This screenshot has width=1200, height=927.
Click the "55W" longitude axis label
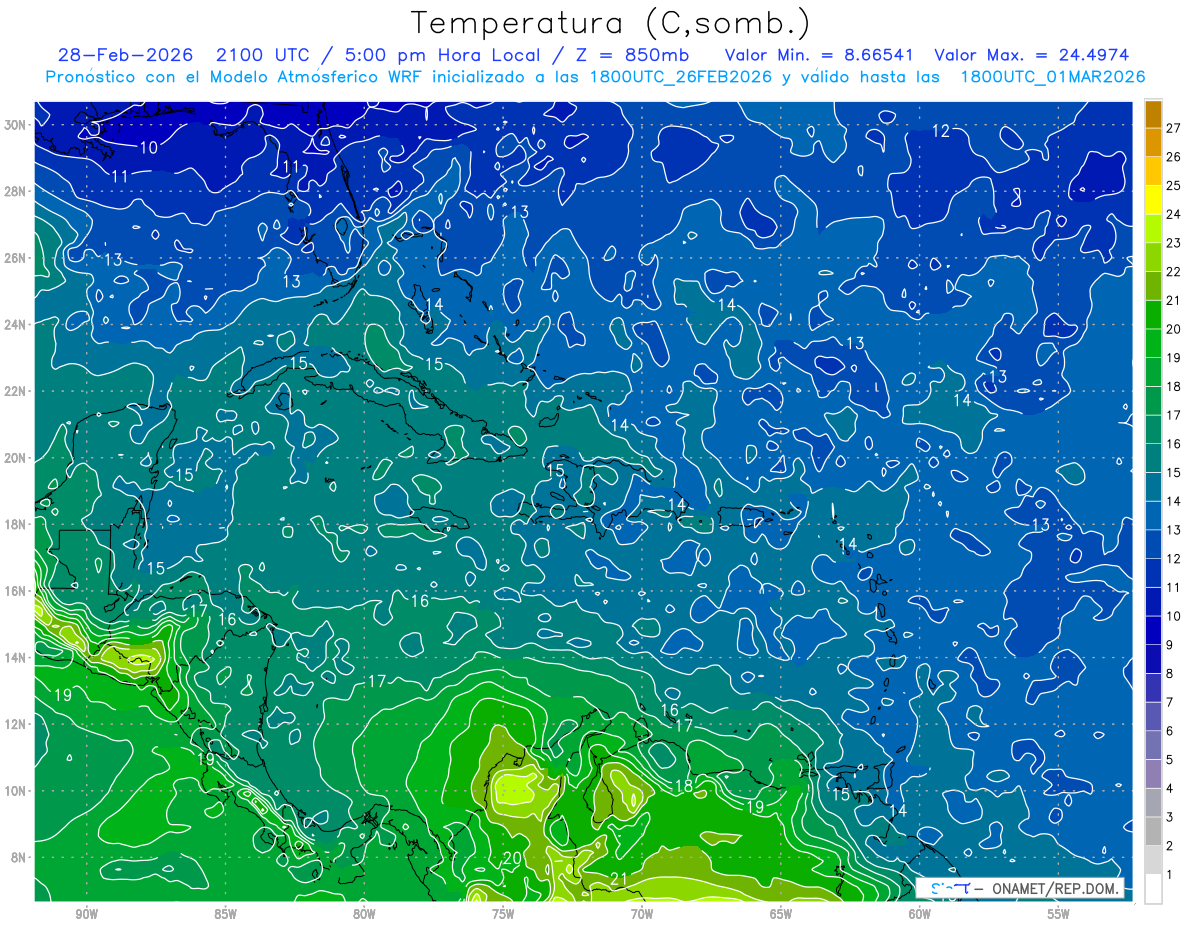pyautogui.click(x=1059, y=914)
